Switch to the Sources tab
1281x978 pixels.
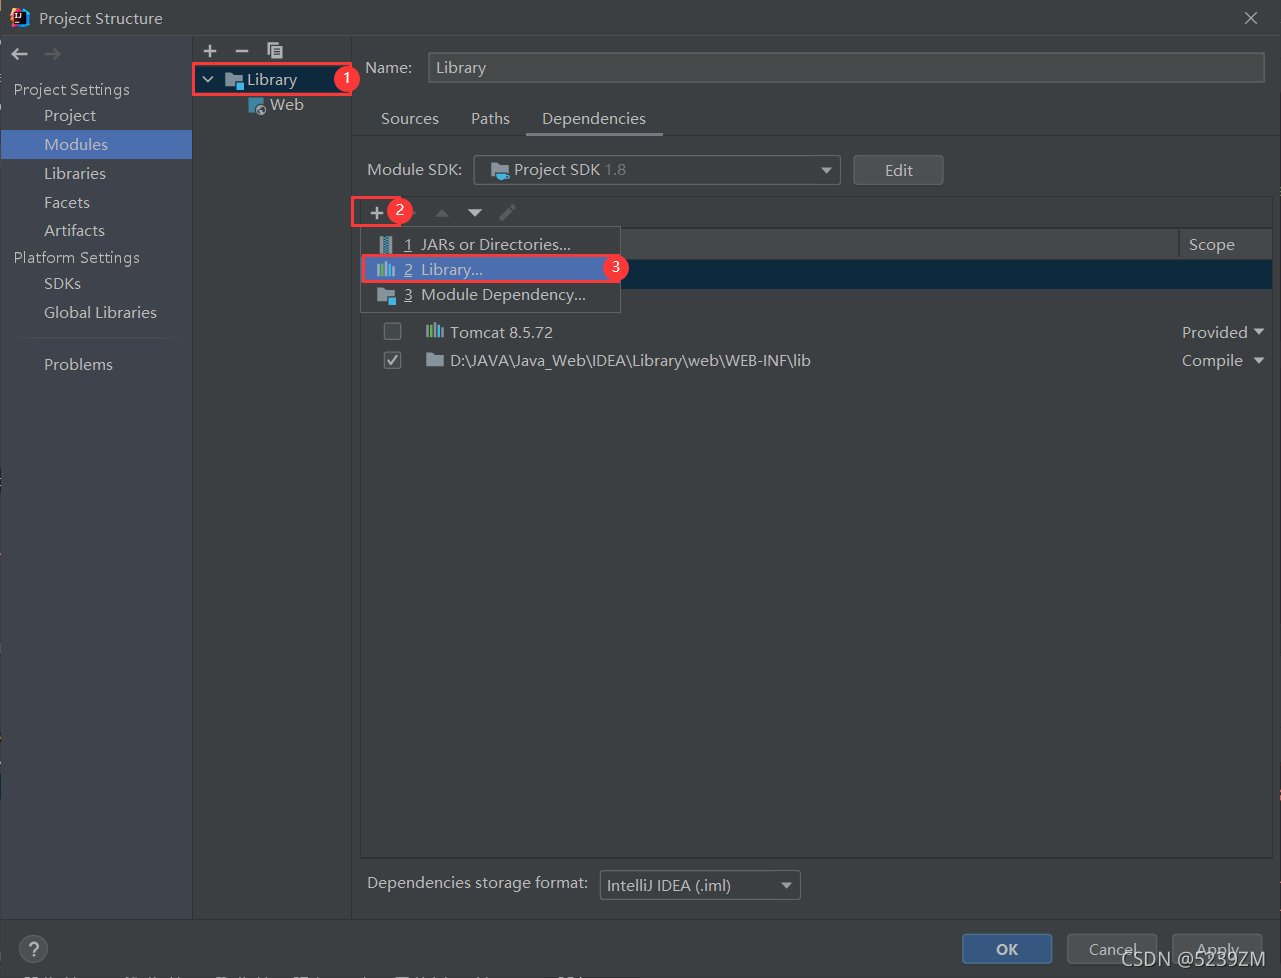point(410,118)
